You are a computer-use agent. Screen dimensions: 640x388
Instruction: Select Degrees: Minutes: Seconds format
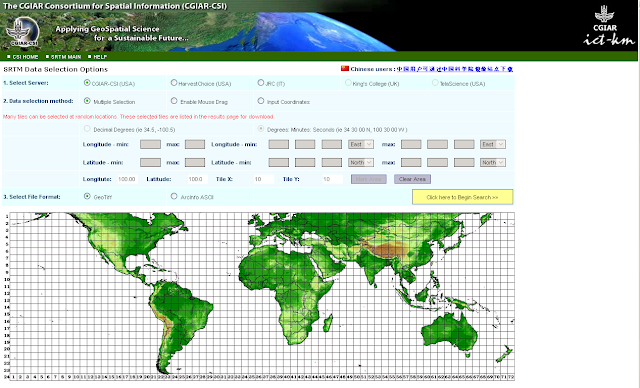pos(261,129)
